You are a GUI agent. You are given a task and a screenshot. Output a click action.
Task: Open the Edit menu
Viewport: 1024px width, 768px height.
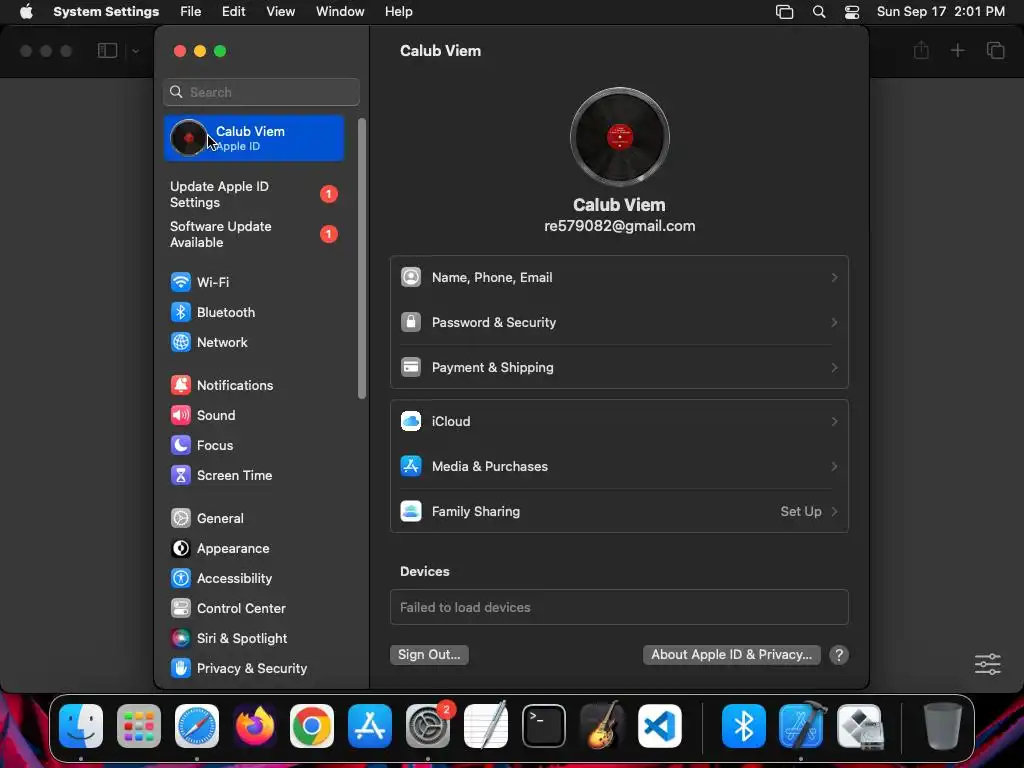point(234,12)
